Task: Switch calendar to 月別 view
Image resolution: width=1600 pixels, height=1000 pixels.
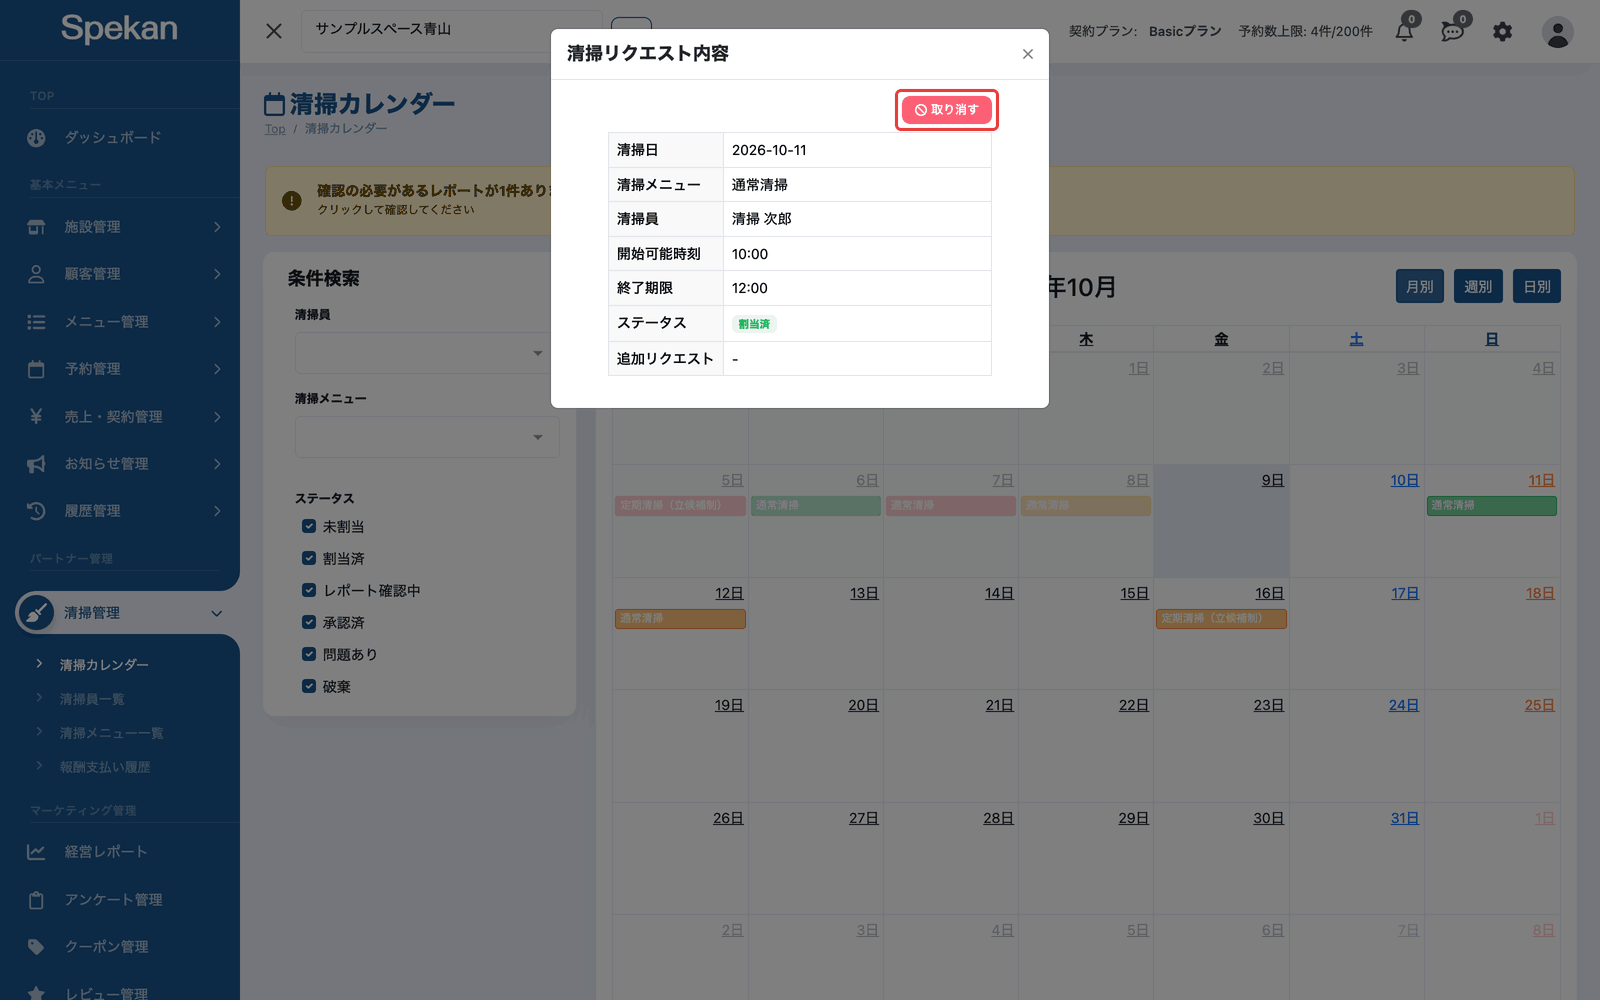Action: (1419, 287)
